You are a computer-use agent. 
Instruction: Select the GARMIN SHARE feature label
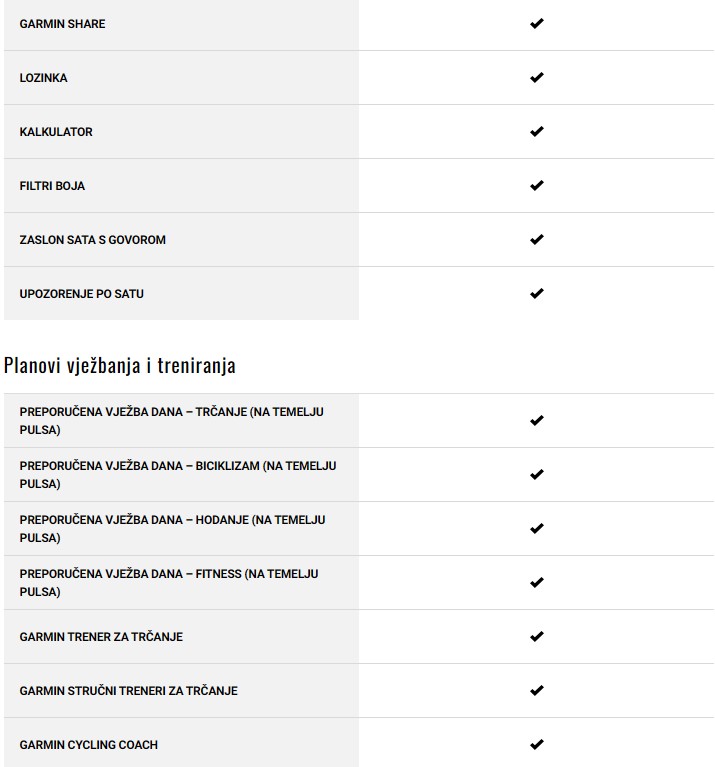(62, 24)
